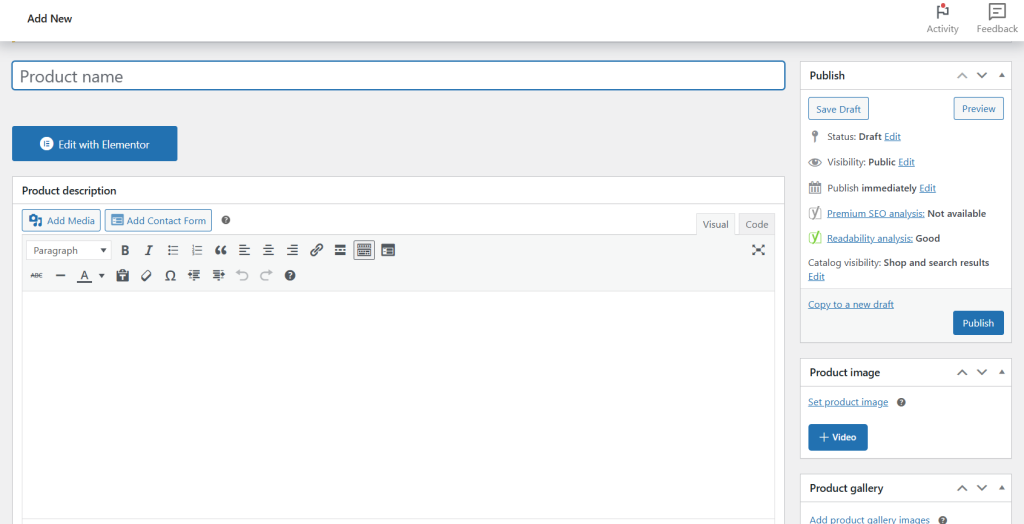Click help icon beside Add Contact Form
Viewport: 1024px width, 524px height.
pos(226,220)
